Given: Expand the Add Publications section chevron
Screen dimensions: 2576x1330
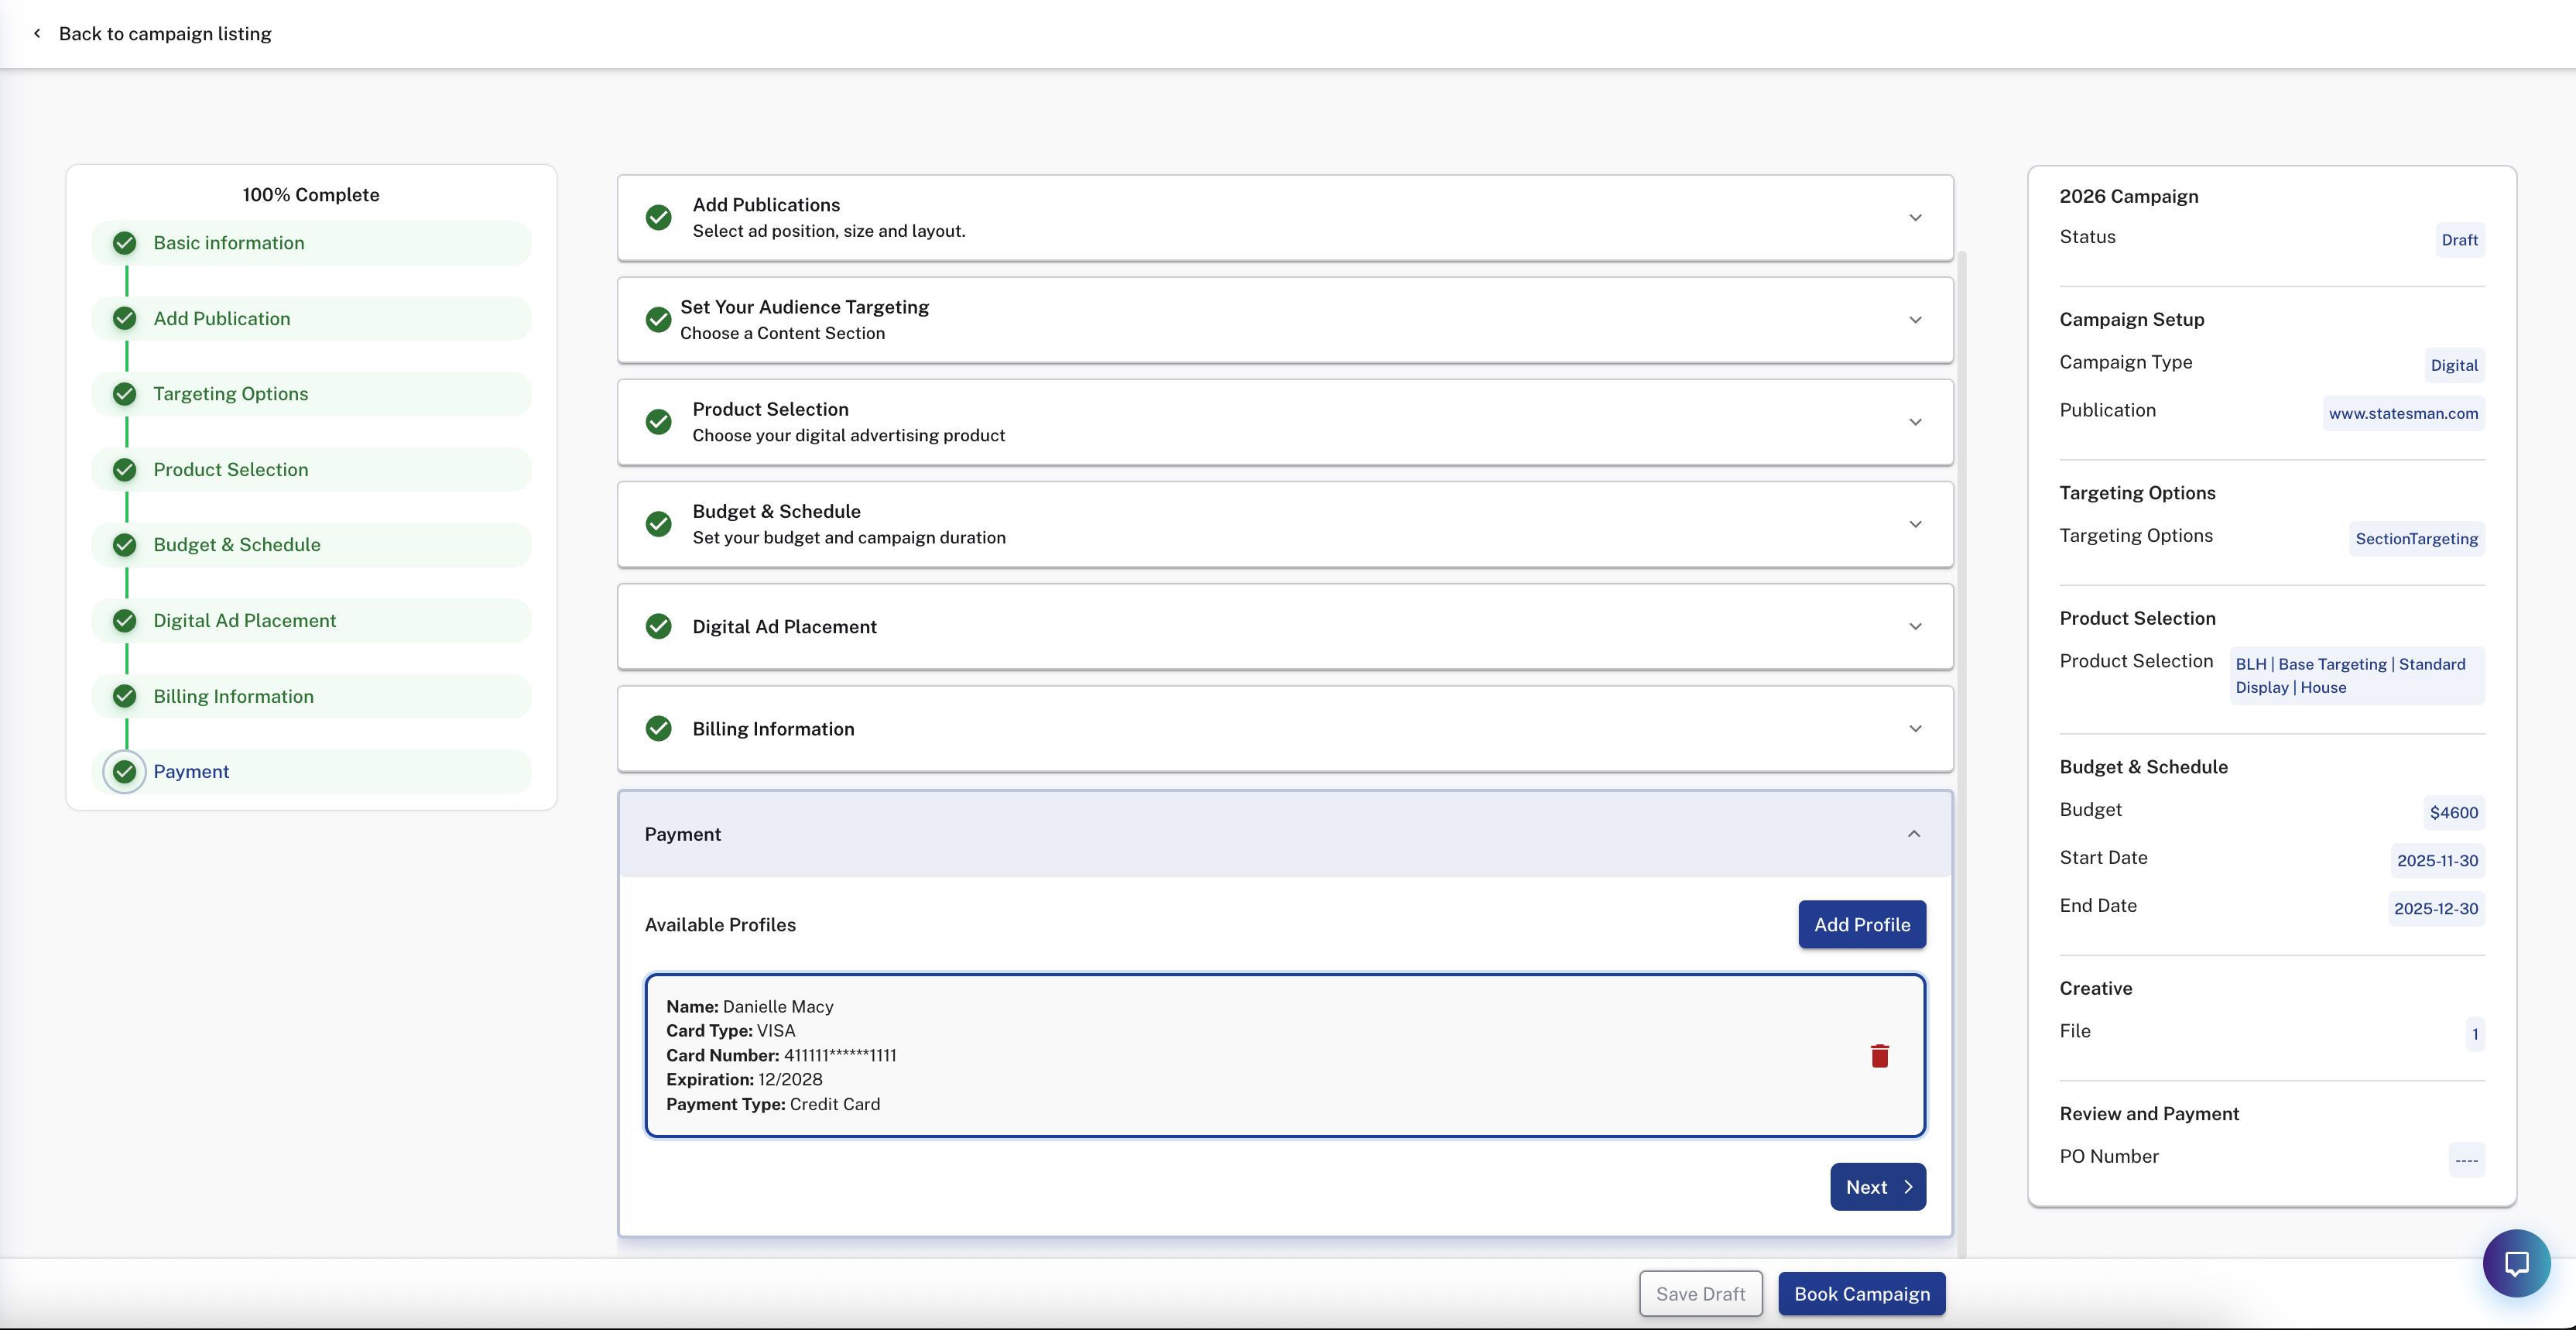Looking at the screenshot, I should coord(1915,217).
